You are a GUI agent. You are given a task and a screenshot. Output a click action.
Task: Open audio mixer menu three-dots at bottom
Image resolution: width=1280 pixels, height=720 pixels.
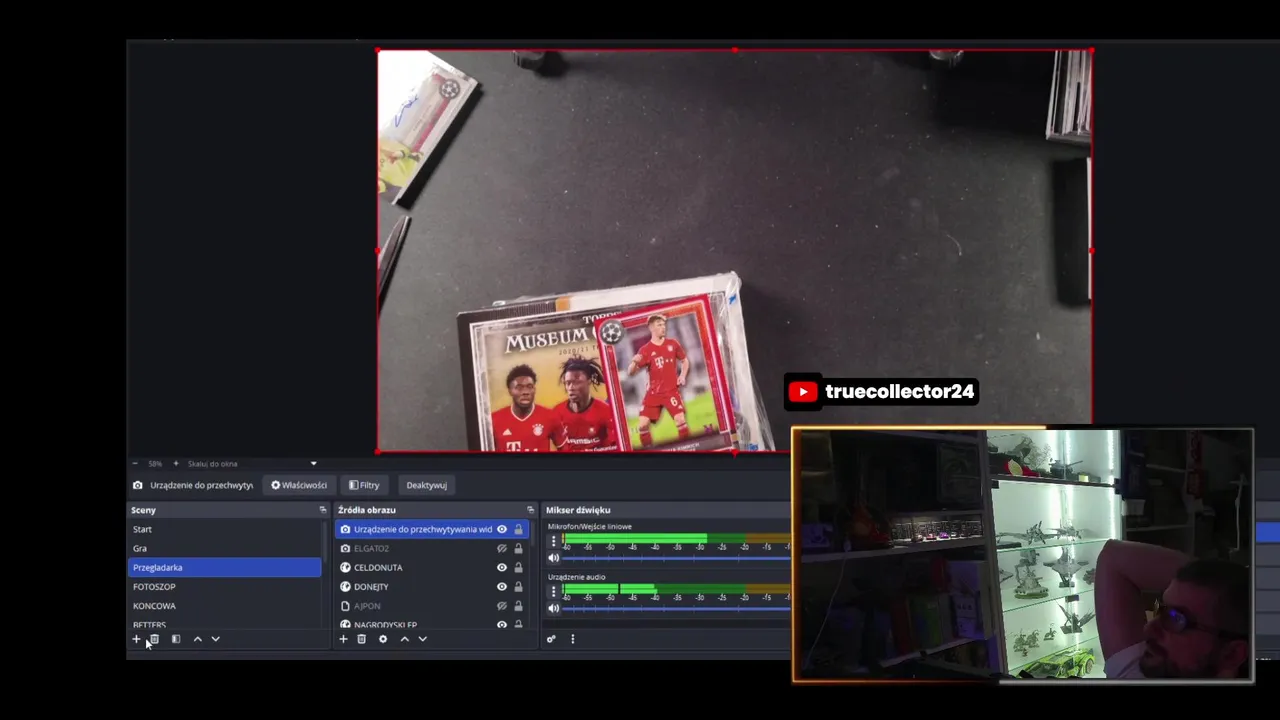[x=573, y=639]
